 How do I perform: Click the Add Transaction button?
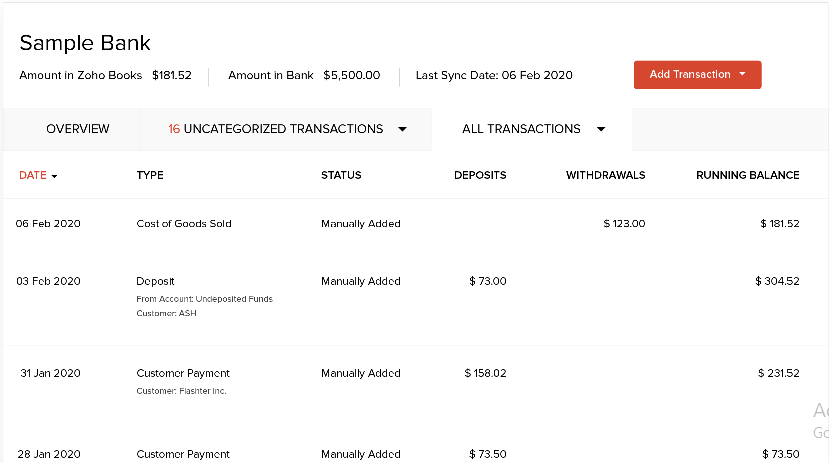[690, 75]
